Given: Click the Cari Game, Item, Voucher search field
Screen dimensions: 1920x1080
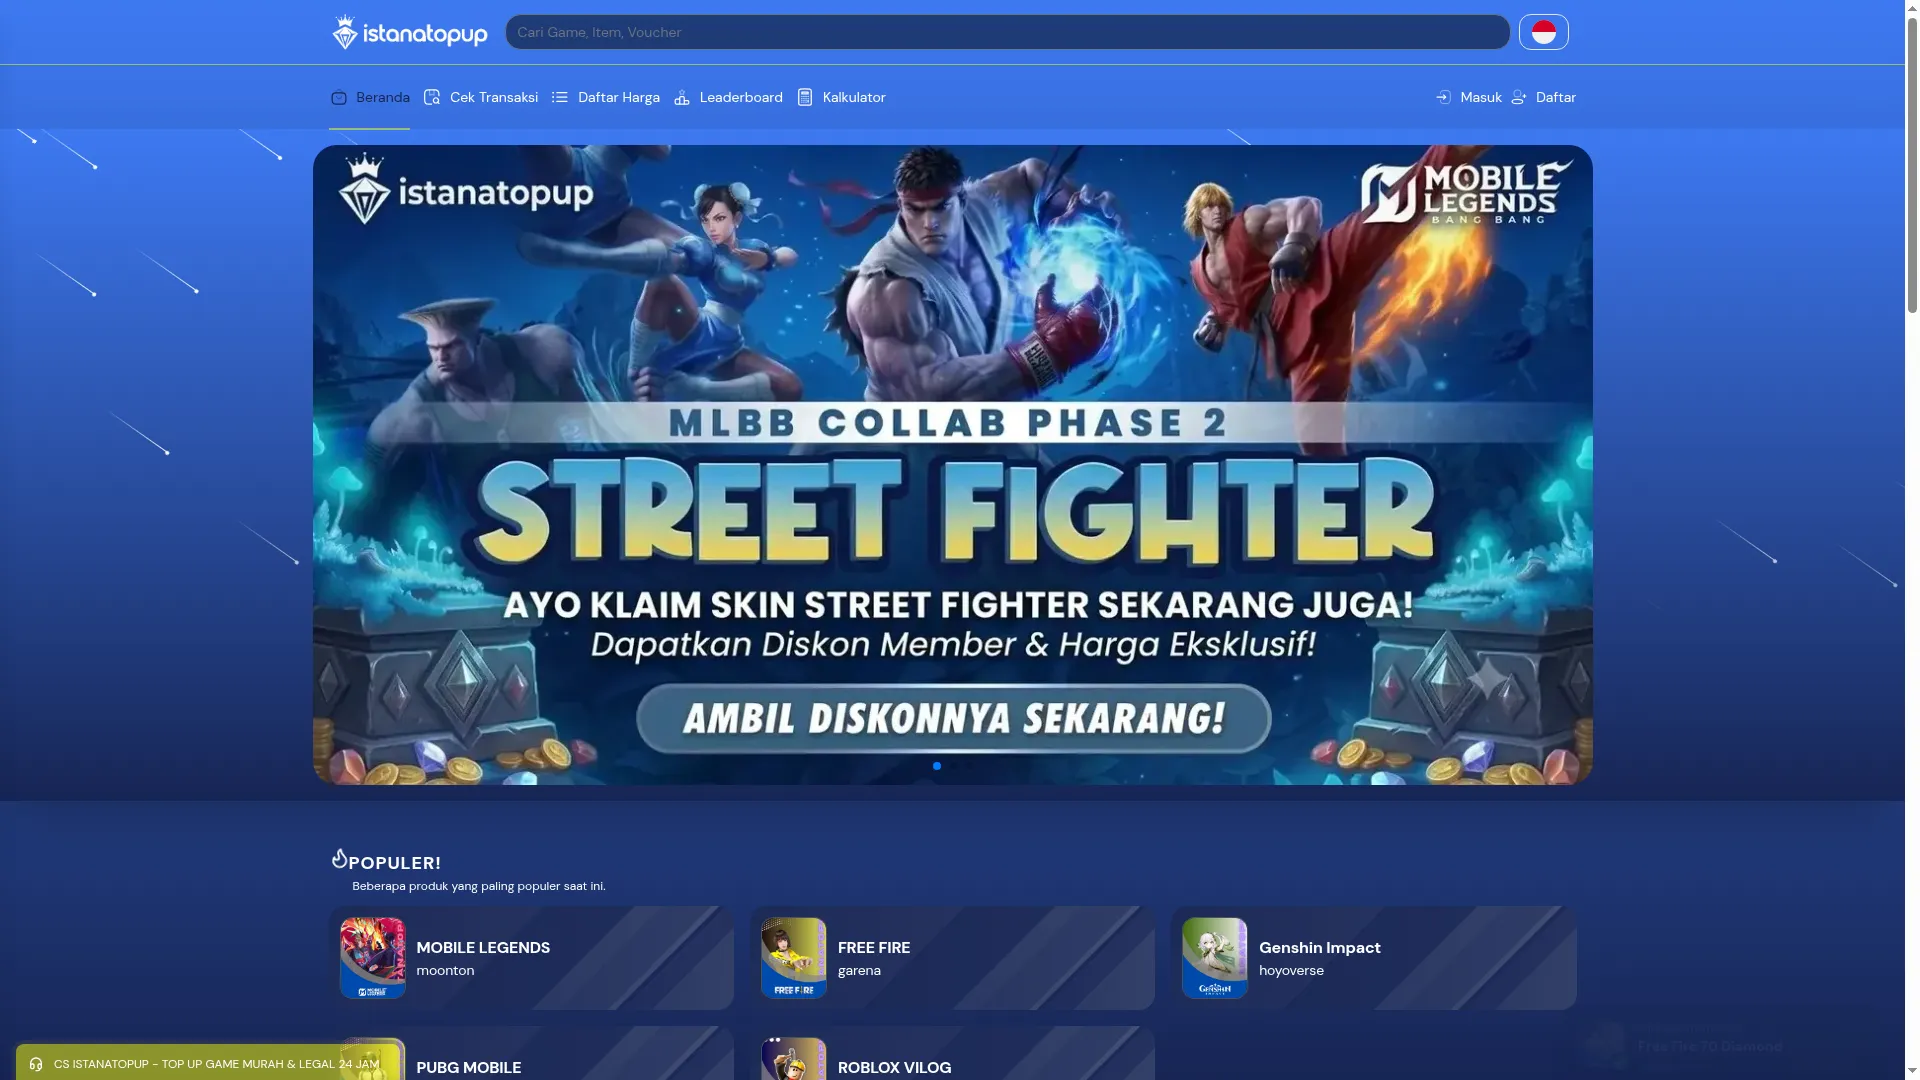Looking at the screenshot, I should pyautogui.click(x=1007, y=32).
